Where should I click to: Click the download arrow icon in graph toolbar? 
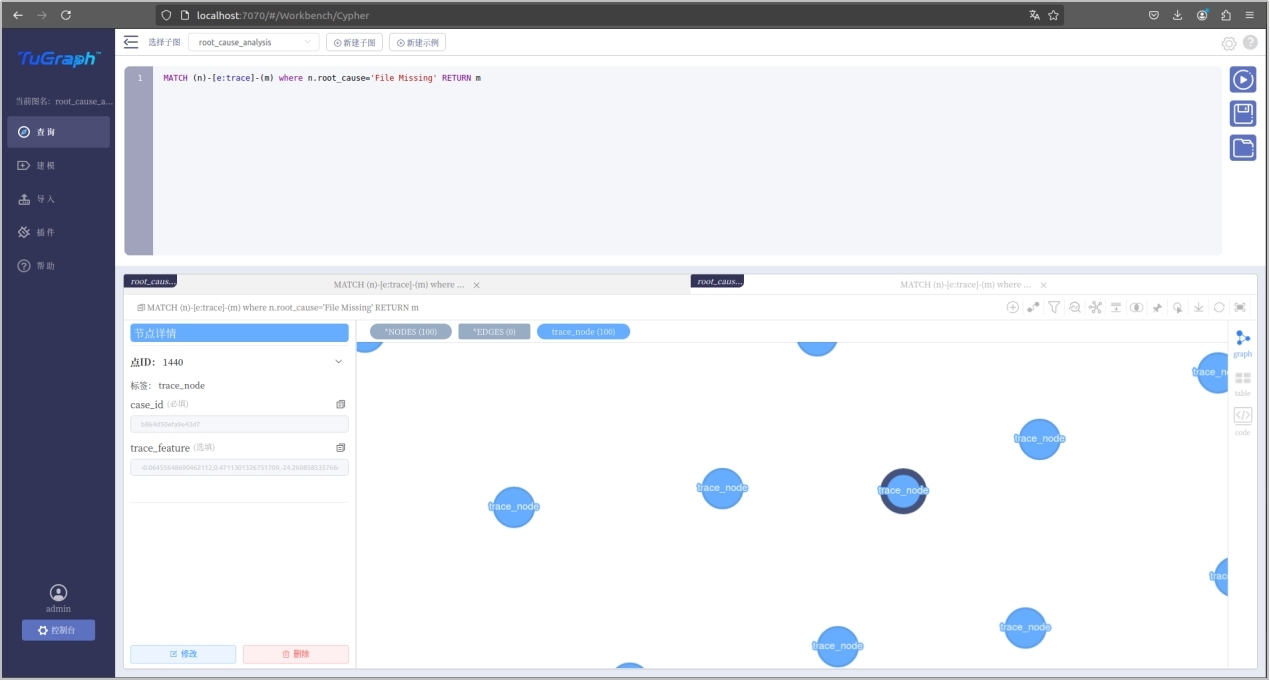click(x=1198, y=308)
